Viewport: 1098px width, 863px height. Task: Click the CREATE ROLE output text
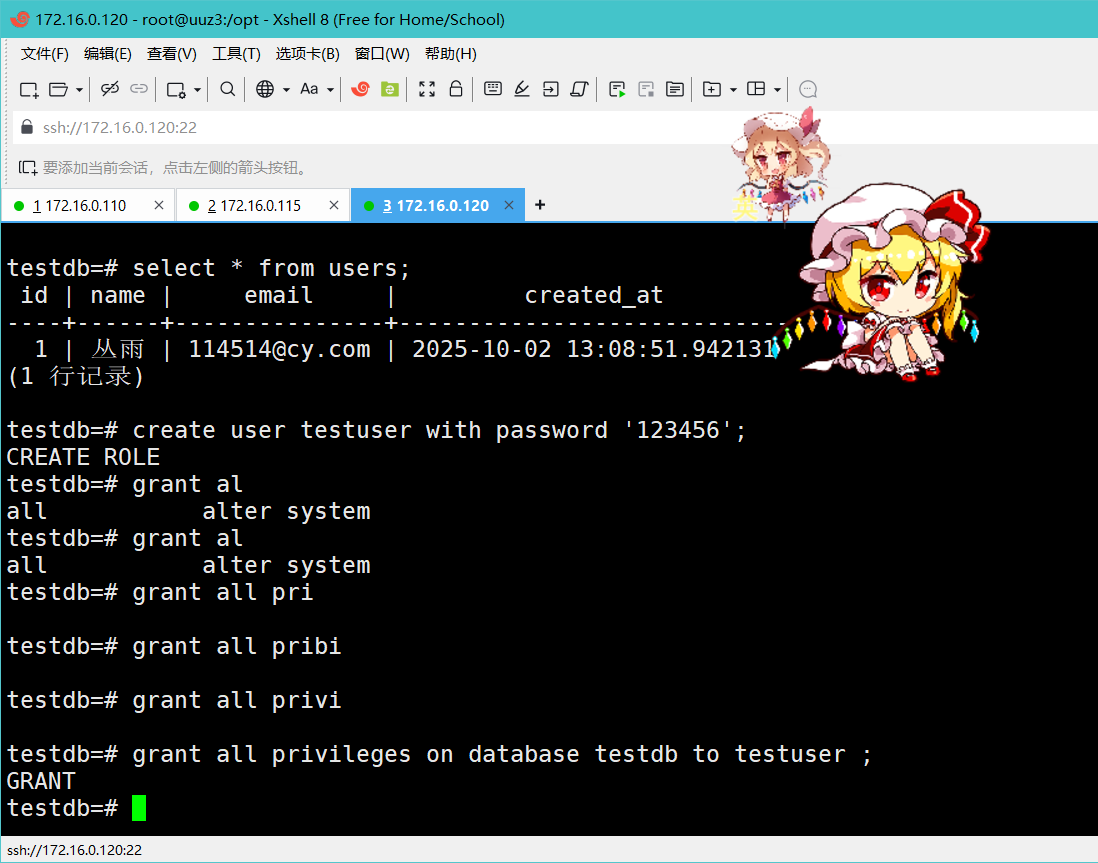83,457
